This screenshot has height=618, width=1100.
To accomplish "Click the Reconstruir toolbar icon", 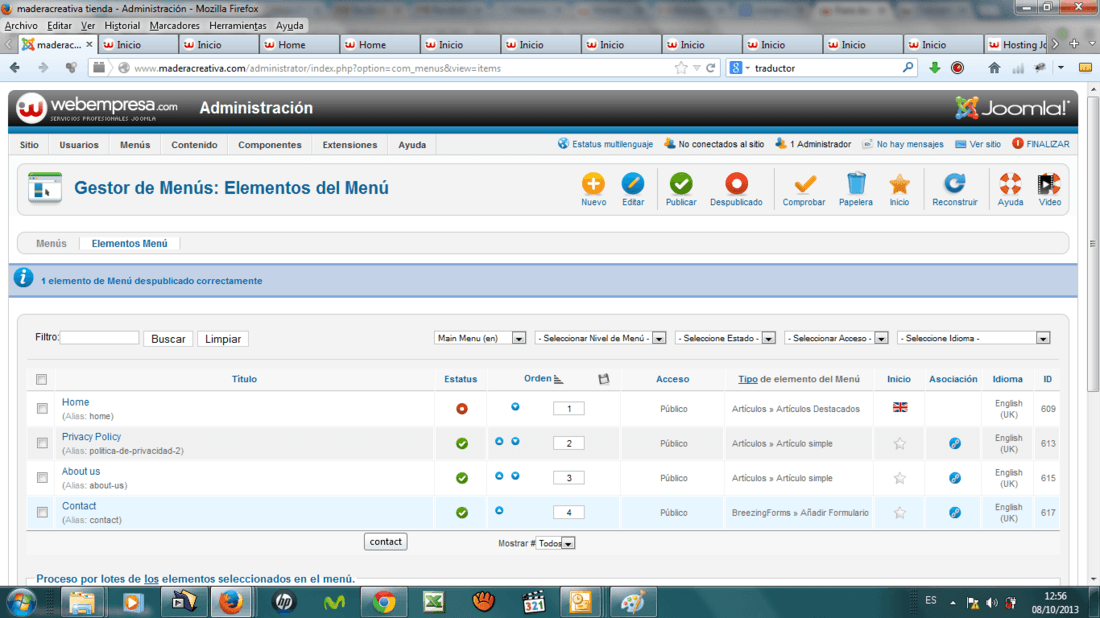I will [x=954, y=184].
